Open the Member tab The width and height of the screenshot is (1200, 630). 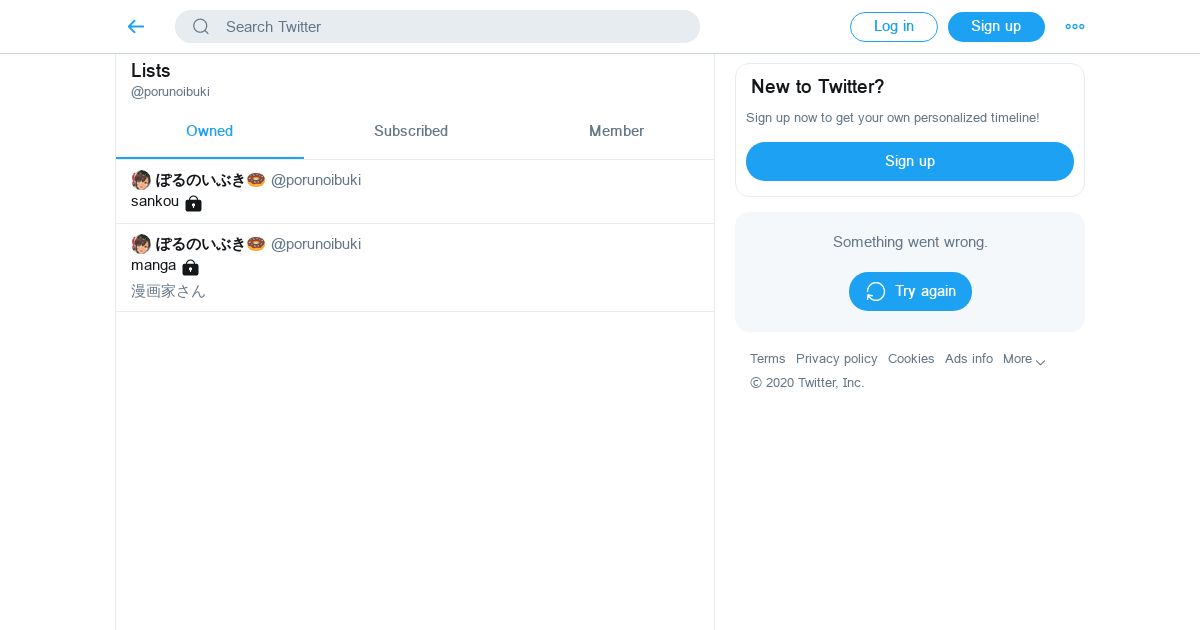616,131
